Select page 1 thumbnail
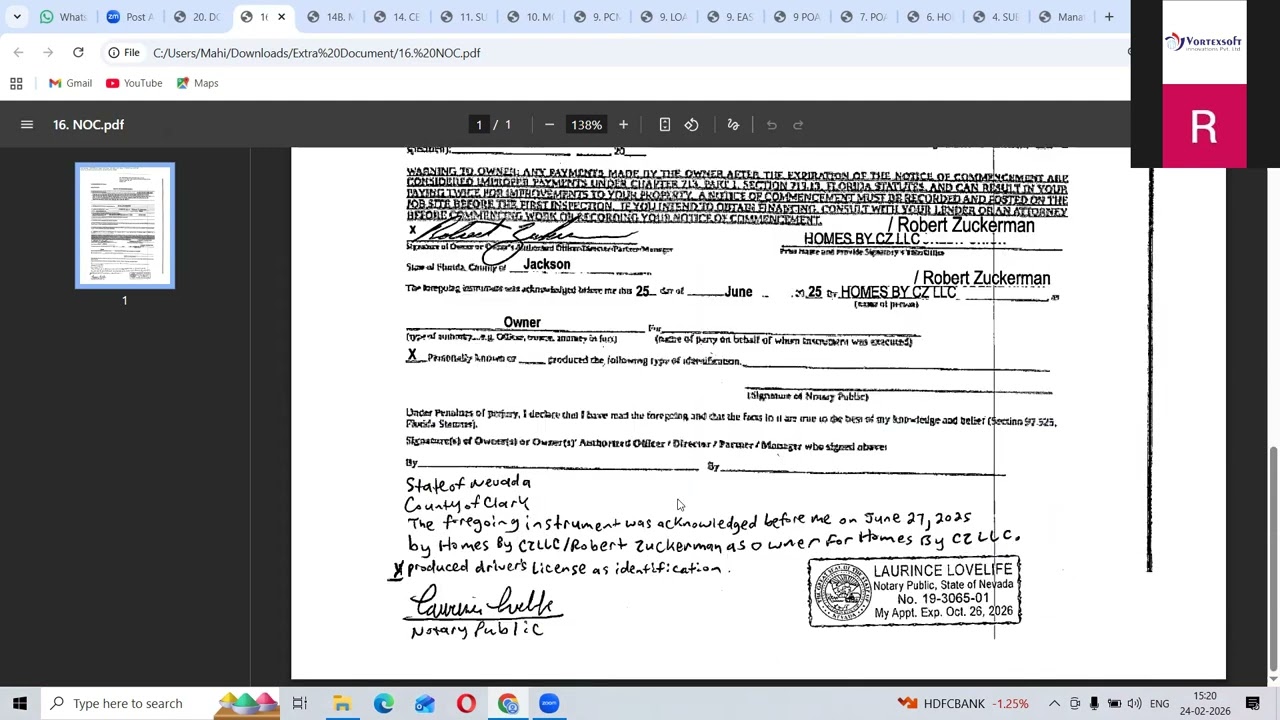Viewport: 1280px width, 720px height. click(125, 226)
